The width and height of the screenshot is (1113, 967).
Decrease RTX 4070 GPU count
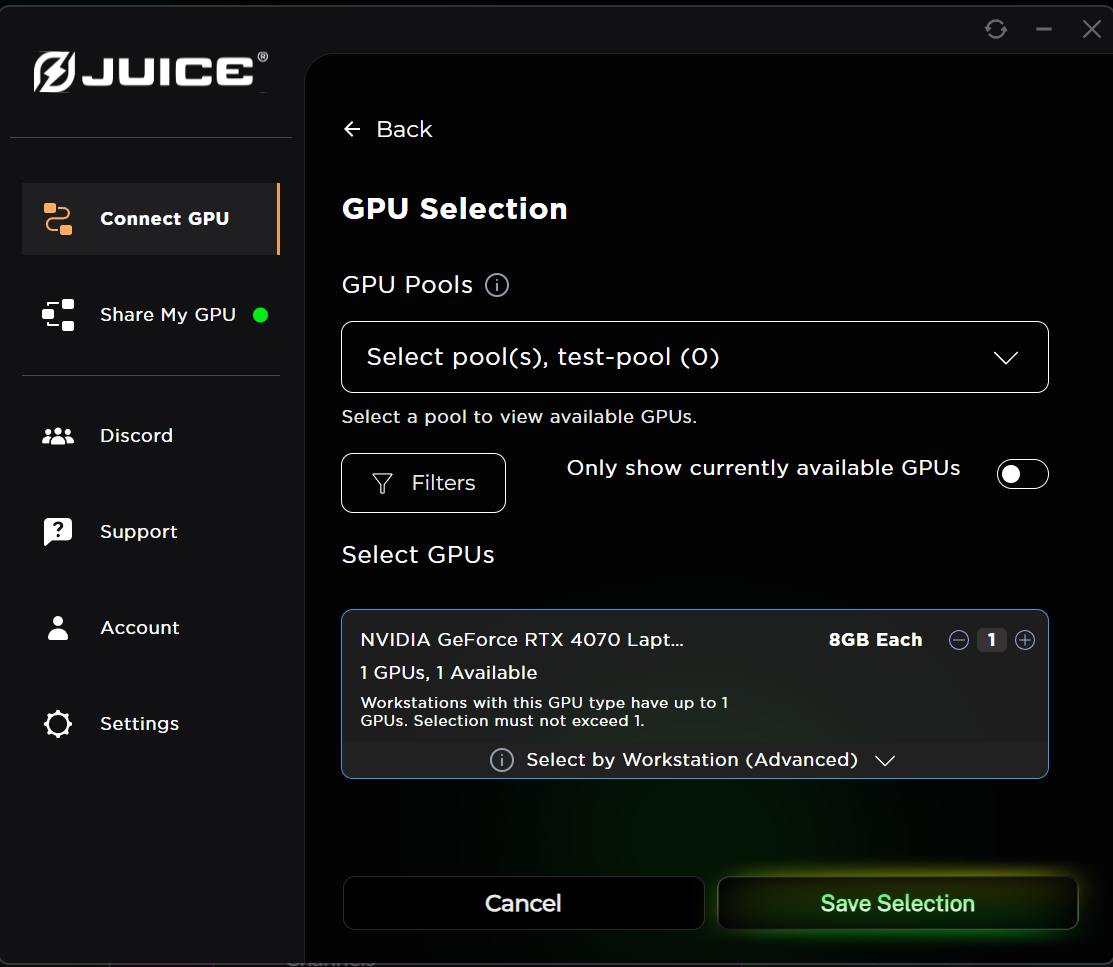pyautogui.click(x=959, y=640)
